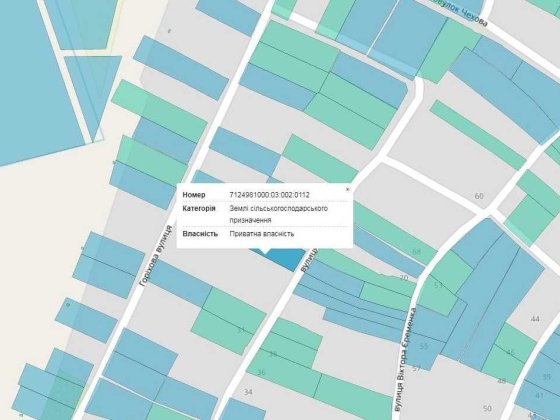Viewport: 560px width, 420px height.
Task: Select the green parcel numbered 31
Action: pyautogui.click(x=229, y=321)
